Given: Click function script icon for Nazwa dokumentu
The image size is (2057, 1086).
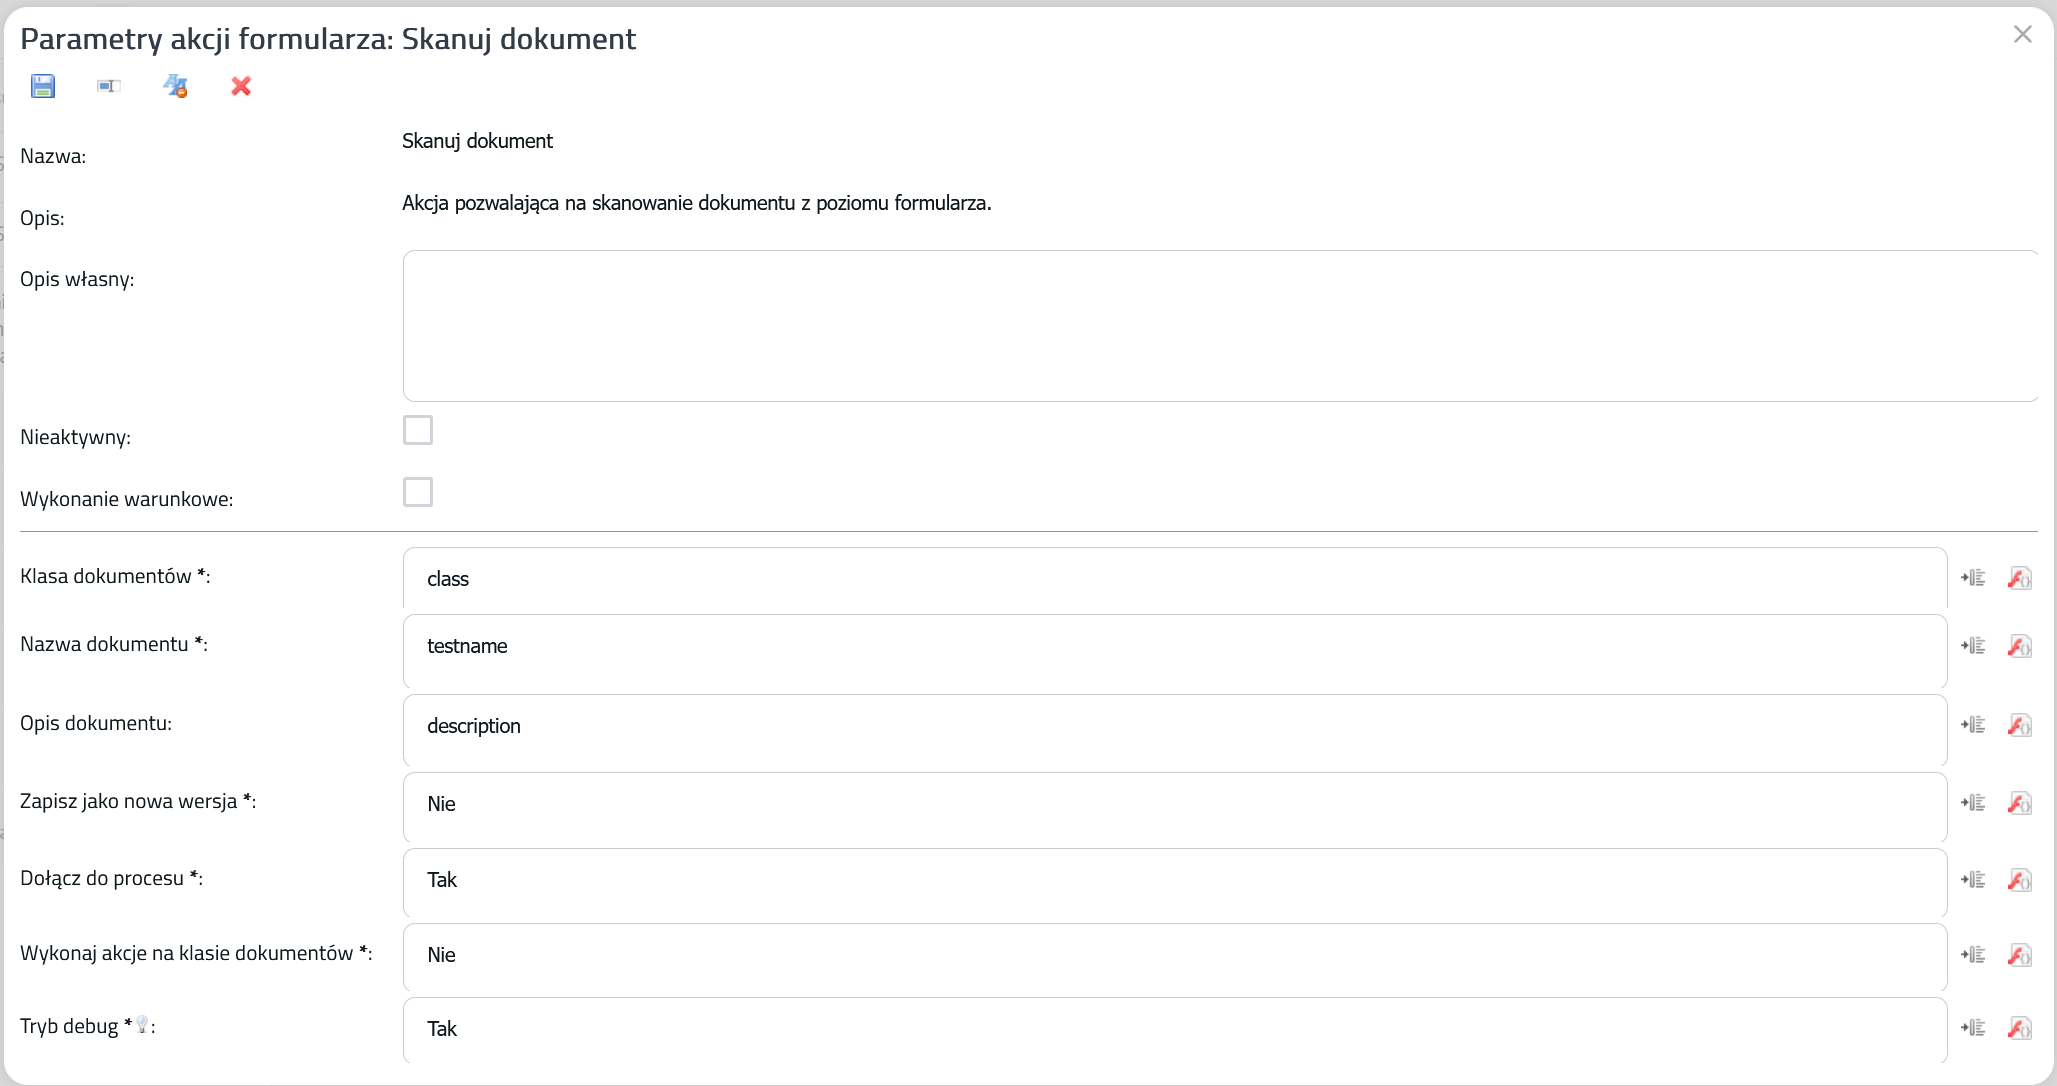Looking at the screenshot, I should click(x=2020, y=646).
